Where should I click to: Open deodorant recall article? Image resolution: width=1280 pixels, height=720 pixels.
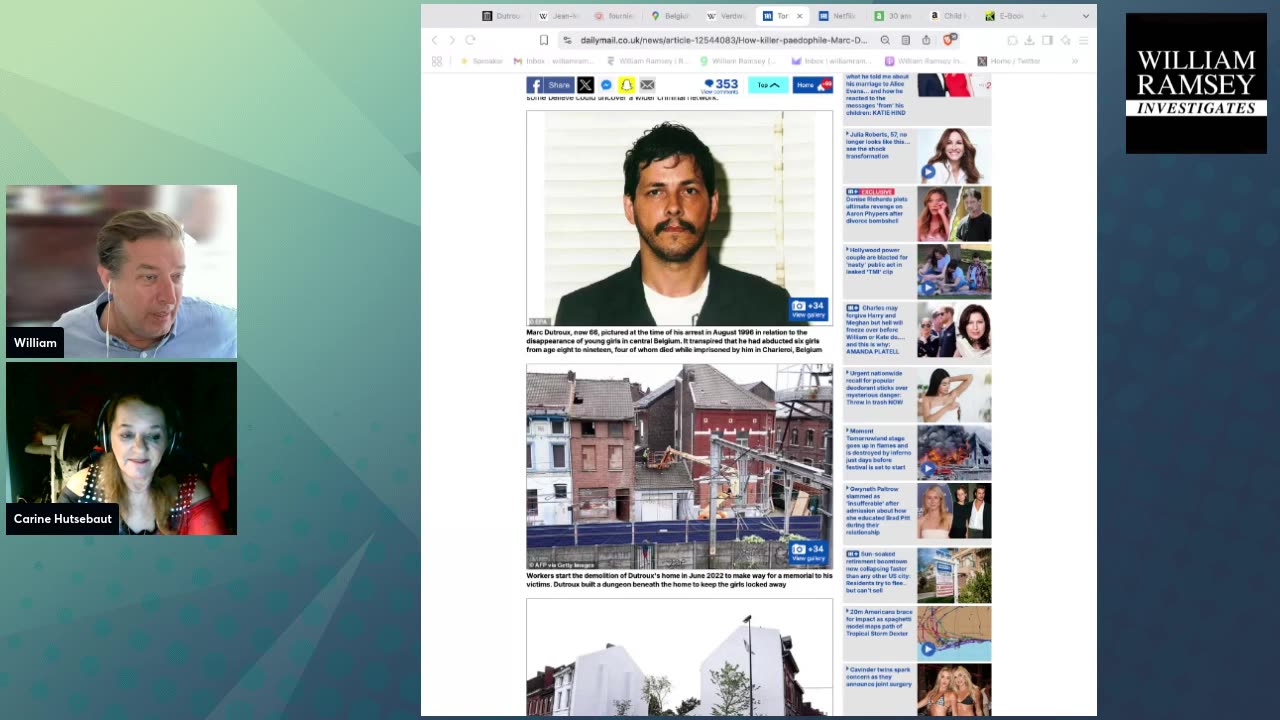pos(878,387)
